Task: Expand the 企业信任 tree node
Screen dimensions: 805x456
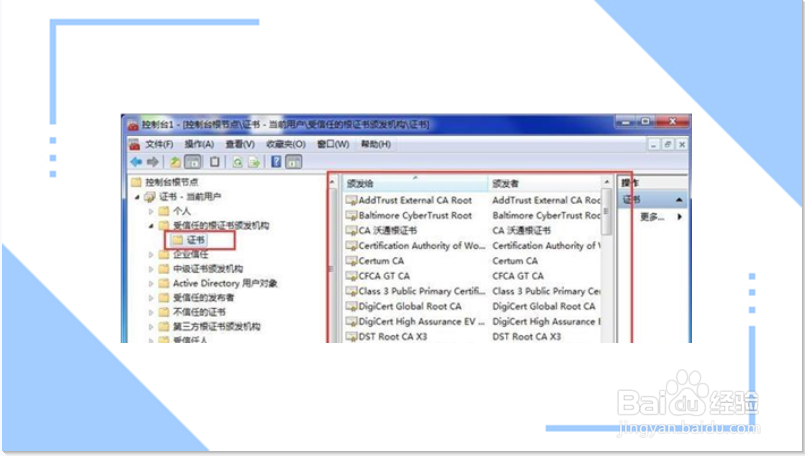Action: [x=151, y=254]
